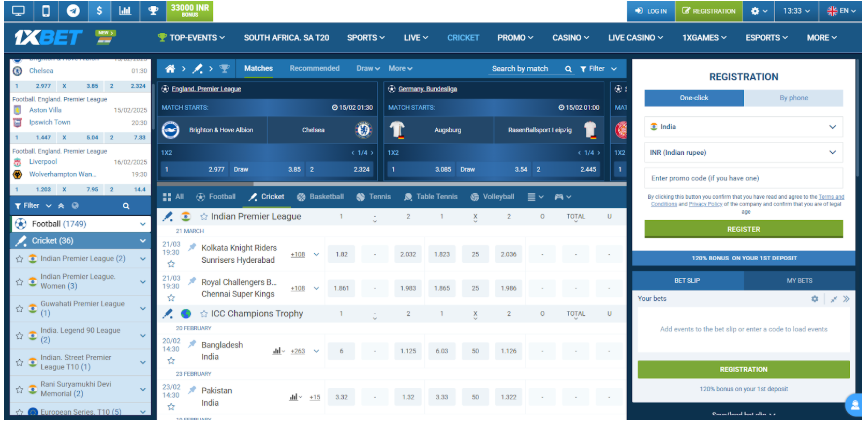
Task: Favorite the Bangladesh vs India match star
Action: coord(171,361)
